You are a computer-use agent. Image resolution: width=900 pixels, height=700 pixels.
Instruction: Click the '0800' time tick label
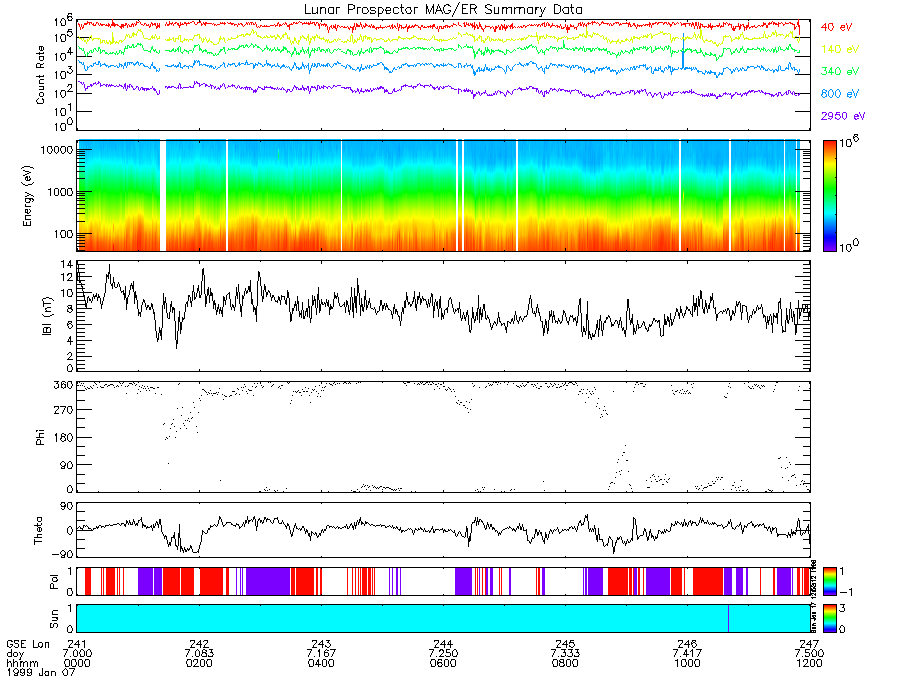[x=565, y=663]
